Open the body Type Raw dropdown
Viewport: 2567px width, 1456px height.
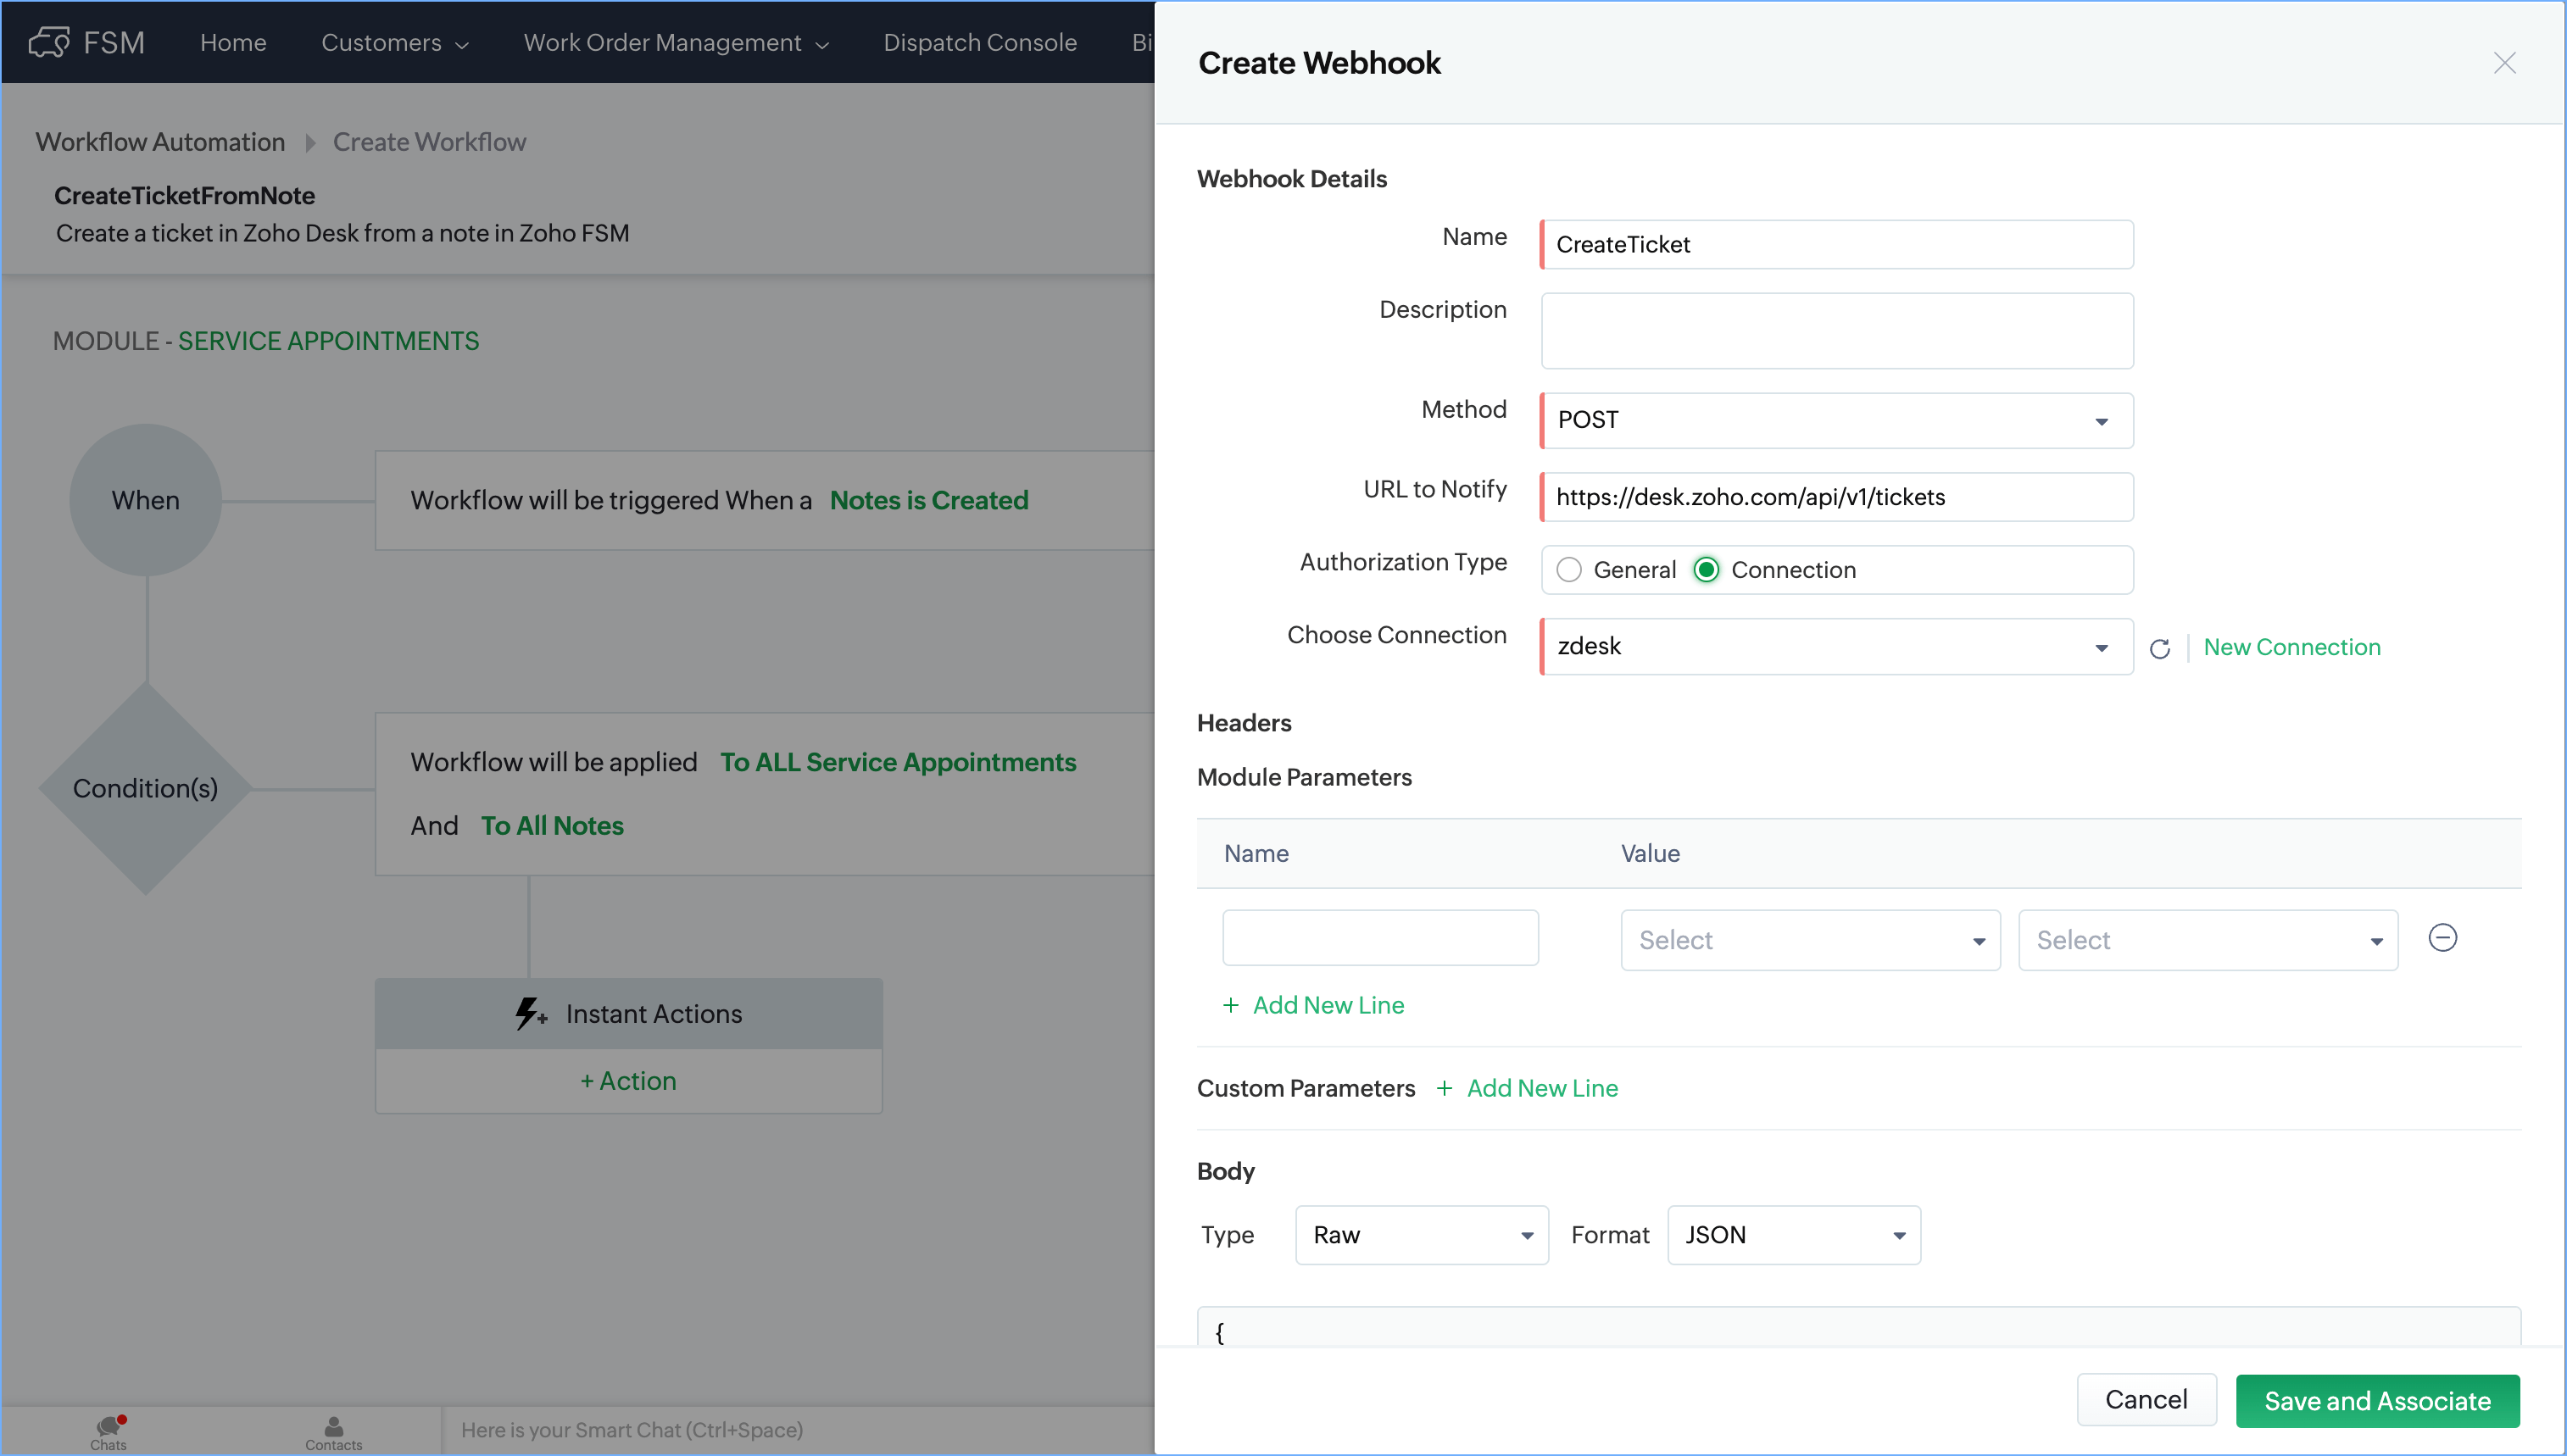tap(1421, 1235)
